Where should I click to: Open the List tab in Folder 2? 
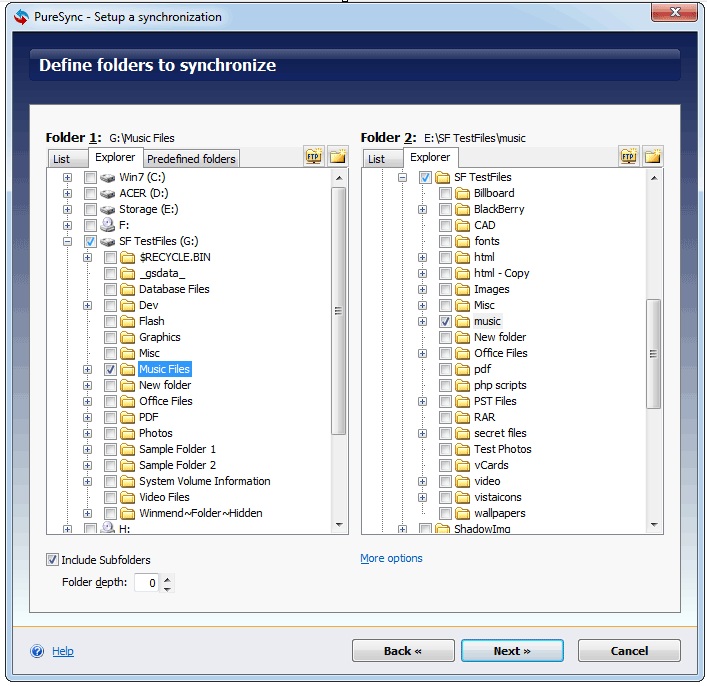[377, 159]
